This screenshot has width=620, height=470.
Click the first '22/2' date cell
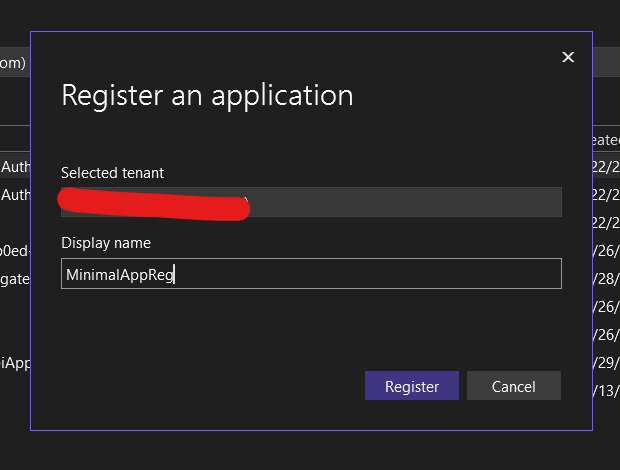606,166
